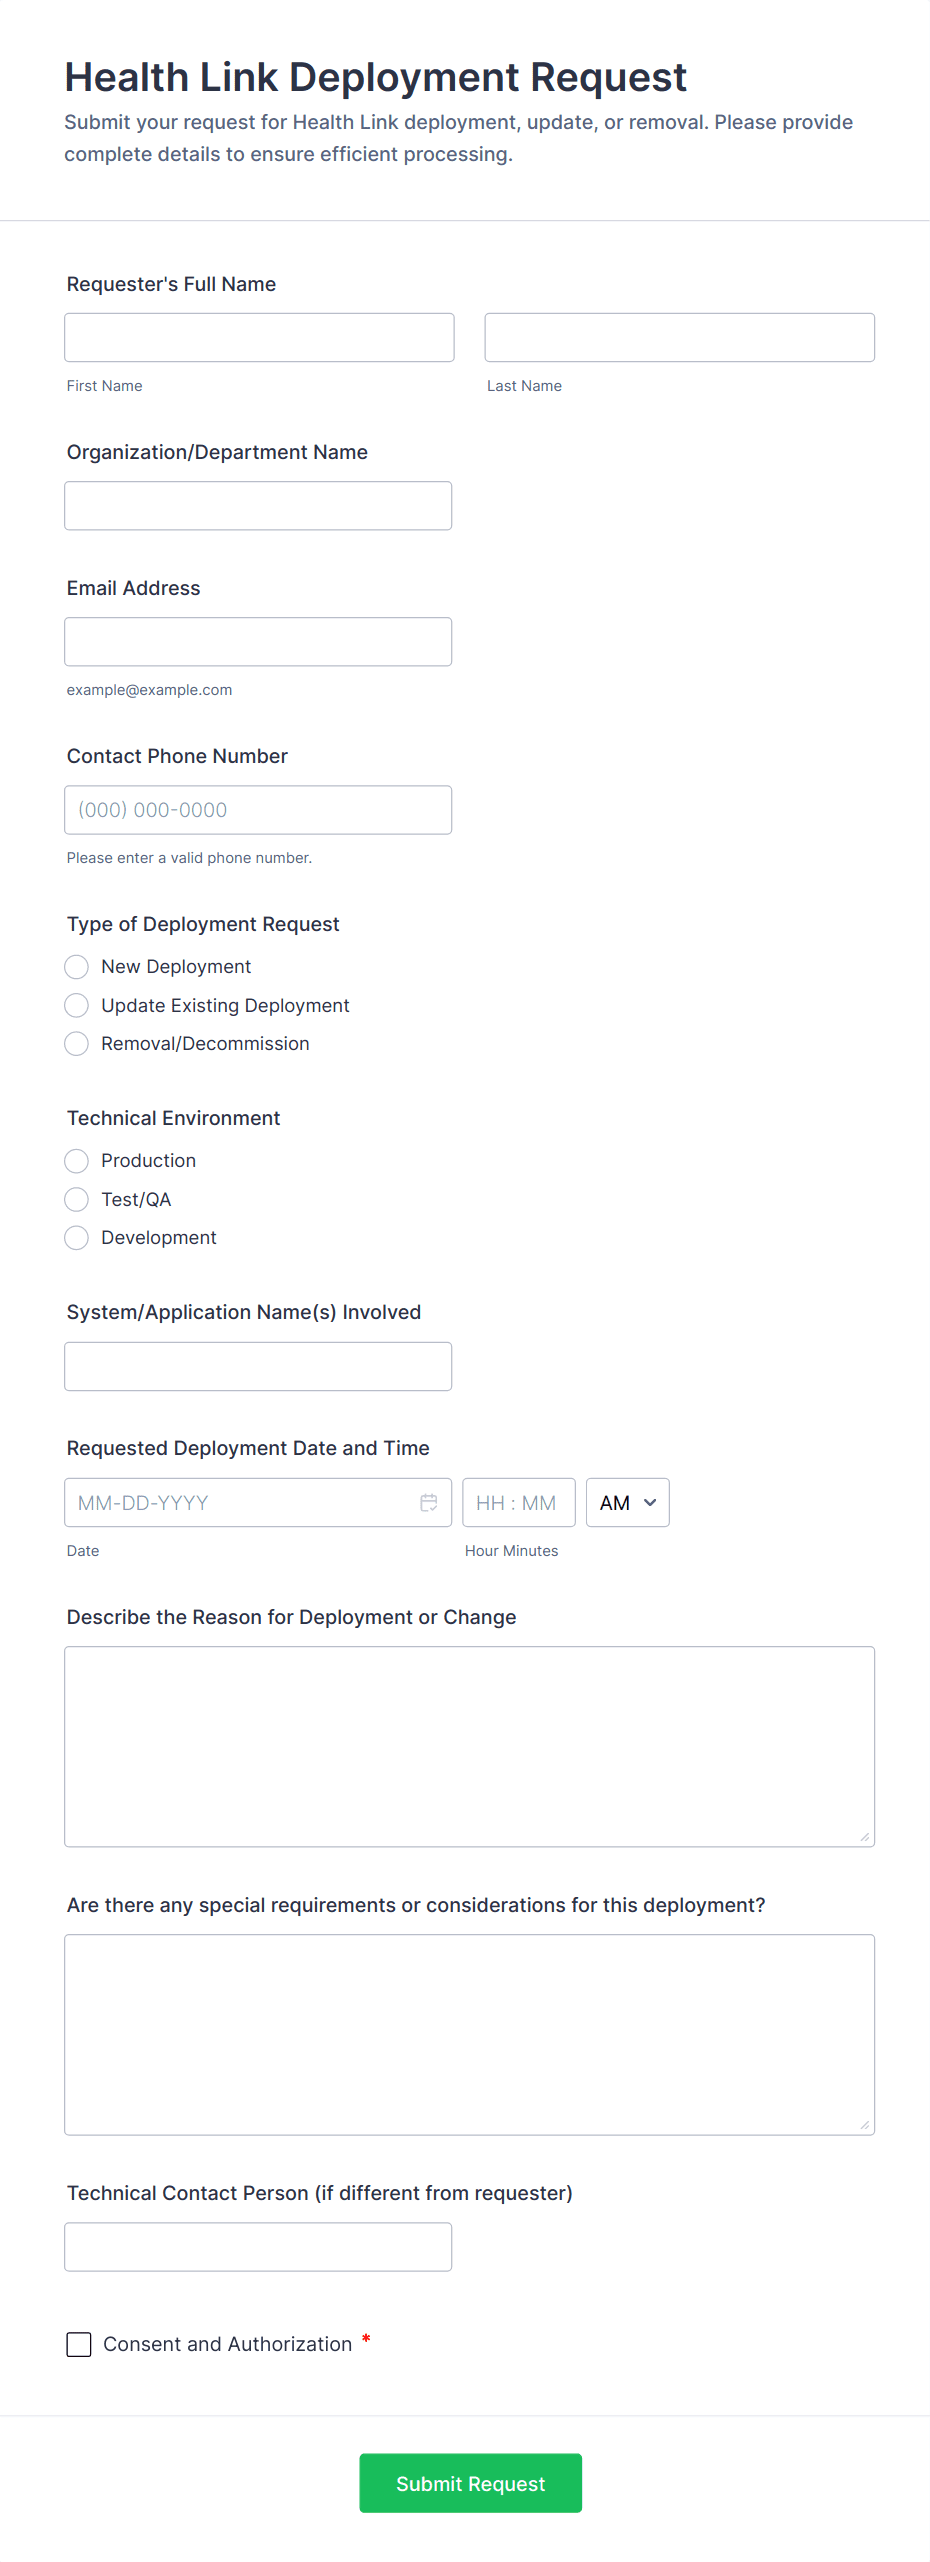
Task: Click the System/Application Name(s) Involved field
Action: pos(258,1366)
